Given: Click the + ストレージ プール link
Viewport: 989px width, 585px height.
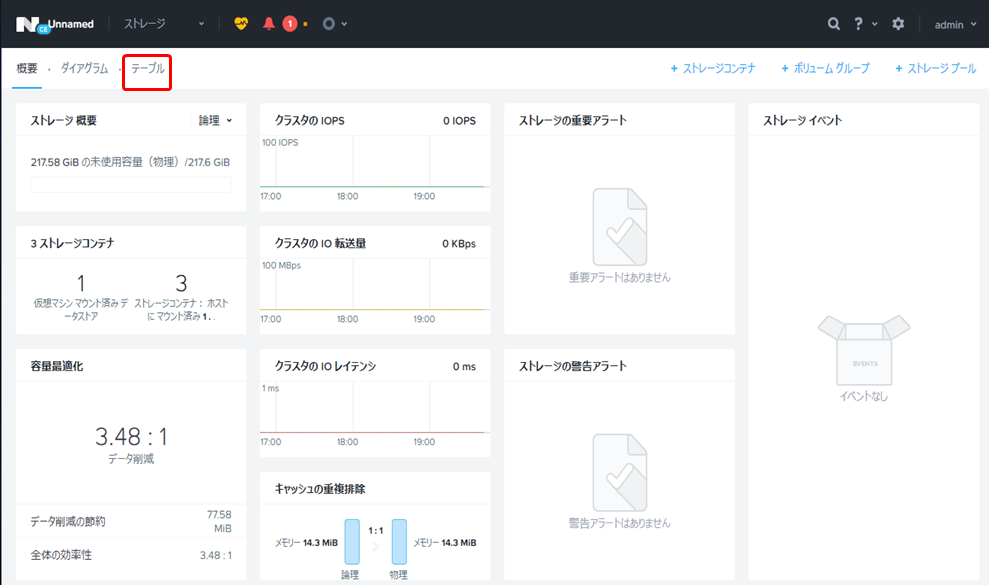Looking at the screenshot, I should click(935, 68).
